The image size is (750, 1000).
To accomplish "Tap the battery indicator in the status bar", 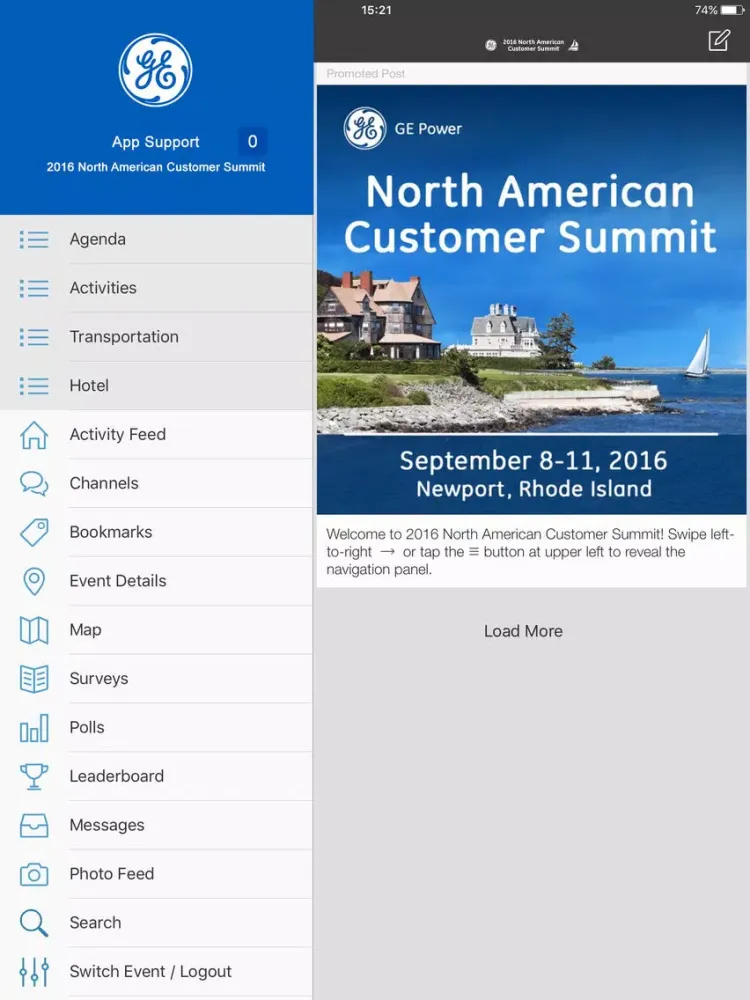I will click(733, 10).
